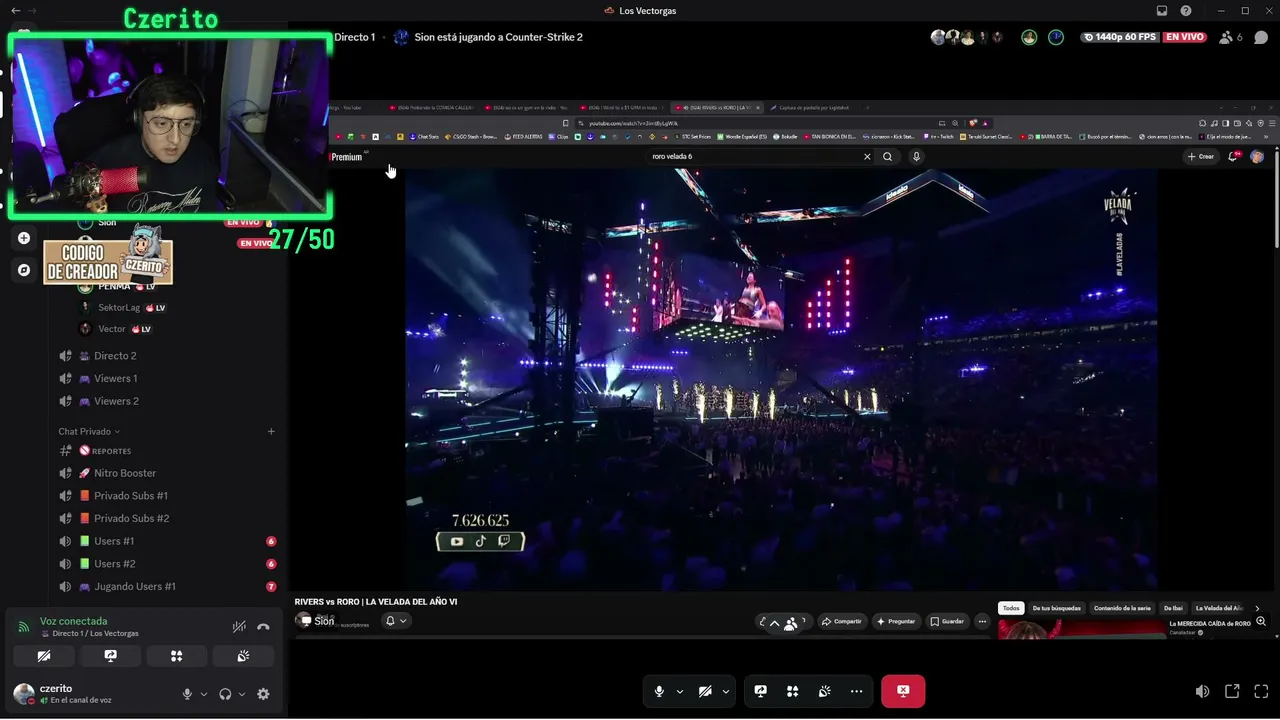
Task: Toggle noise suppression in voice panel
Action: tap(239, 627)
